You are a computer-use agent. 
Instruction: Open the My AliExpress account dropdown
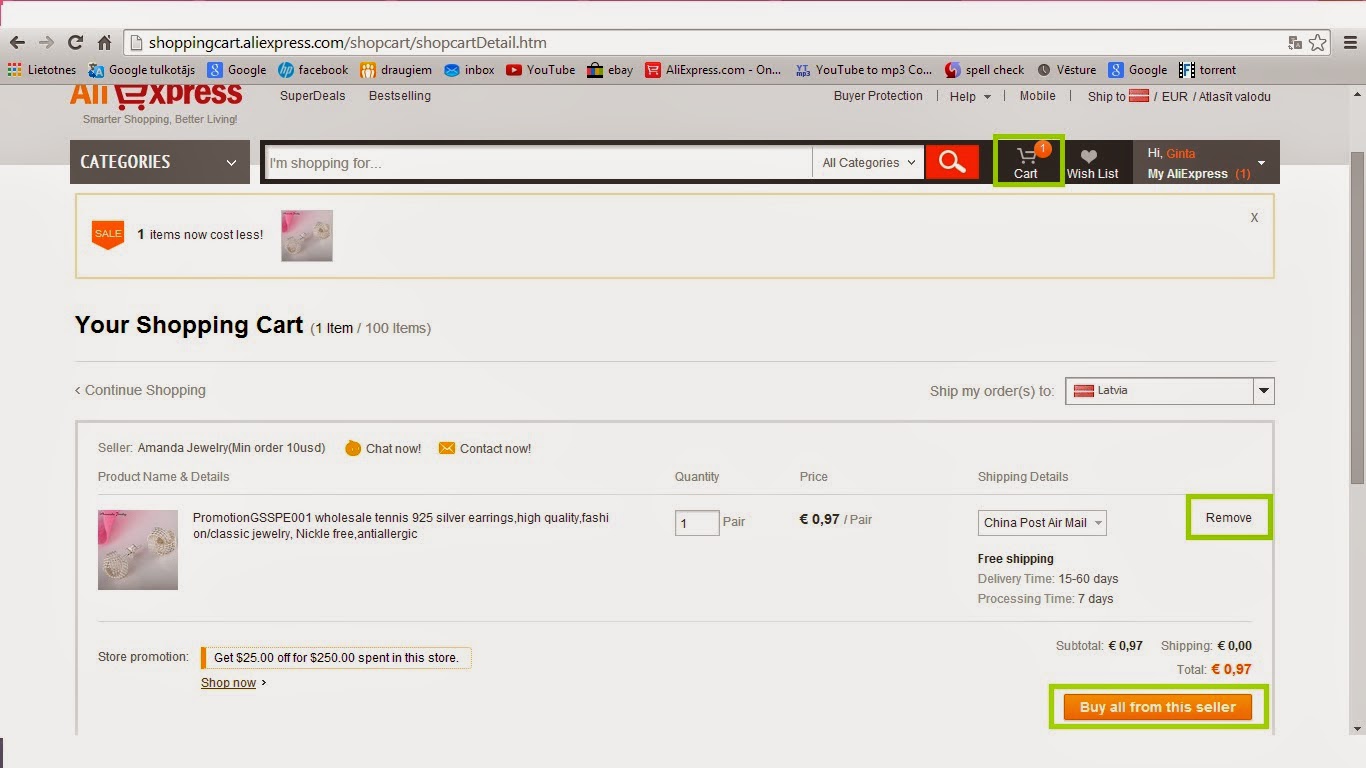(1206, 162)
